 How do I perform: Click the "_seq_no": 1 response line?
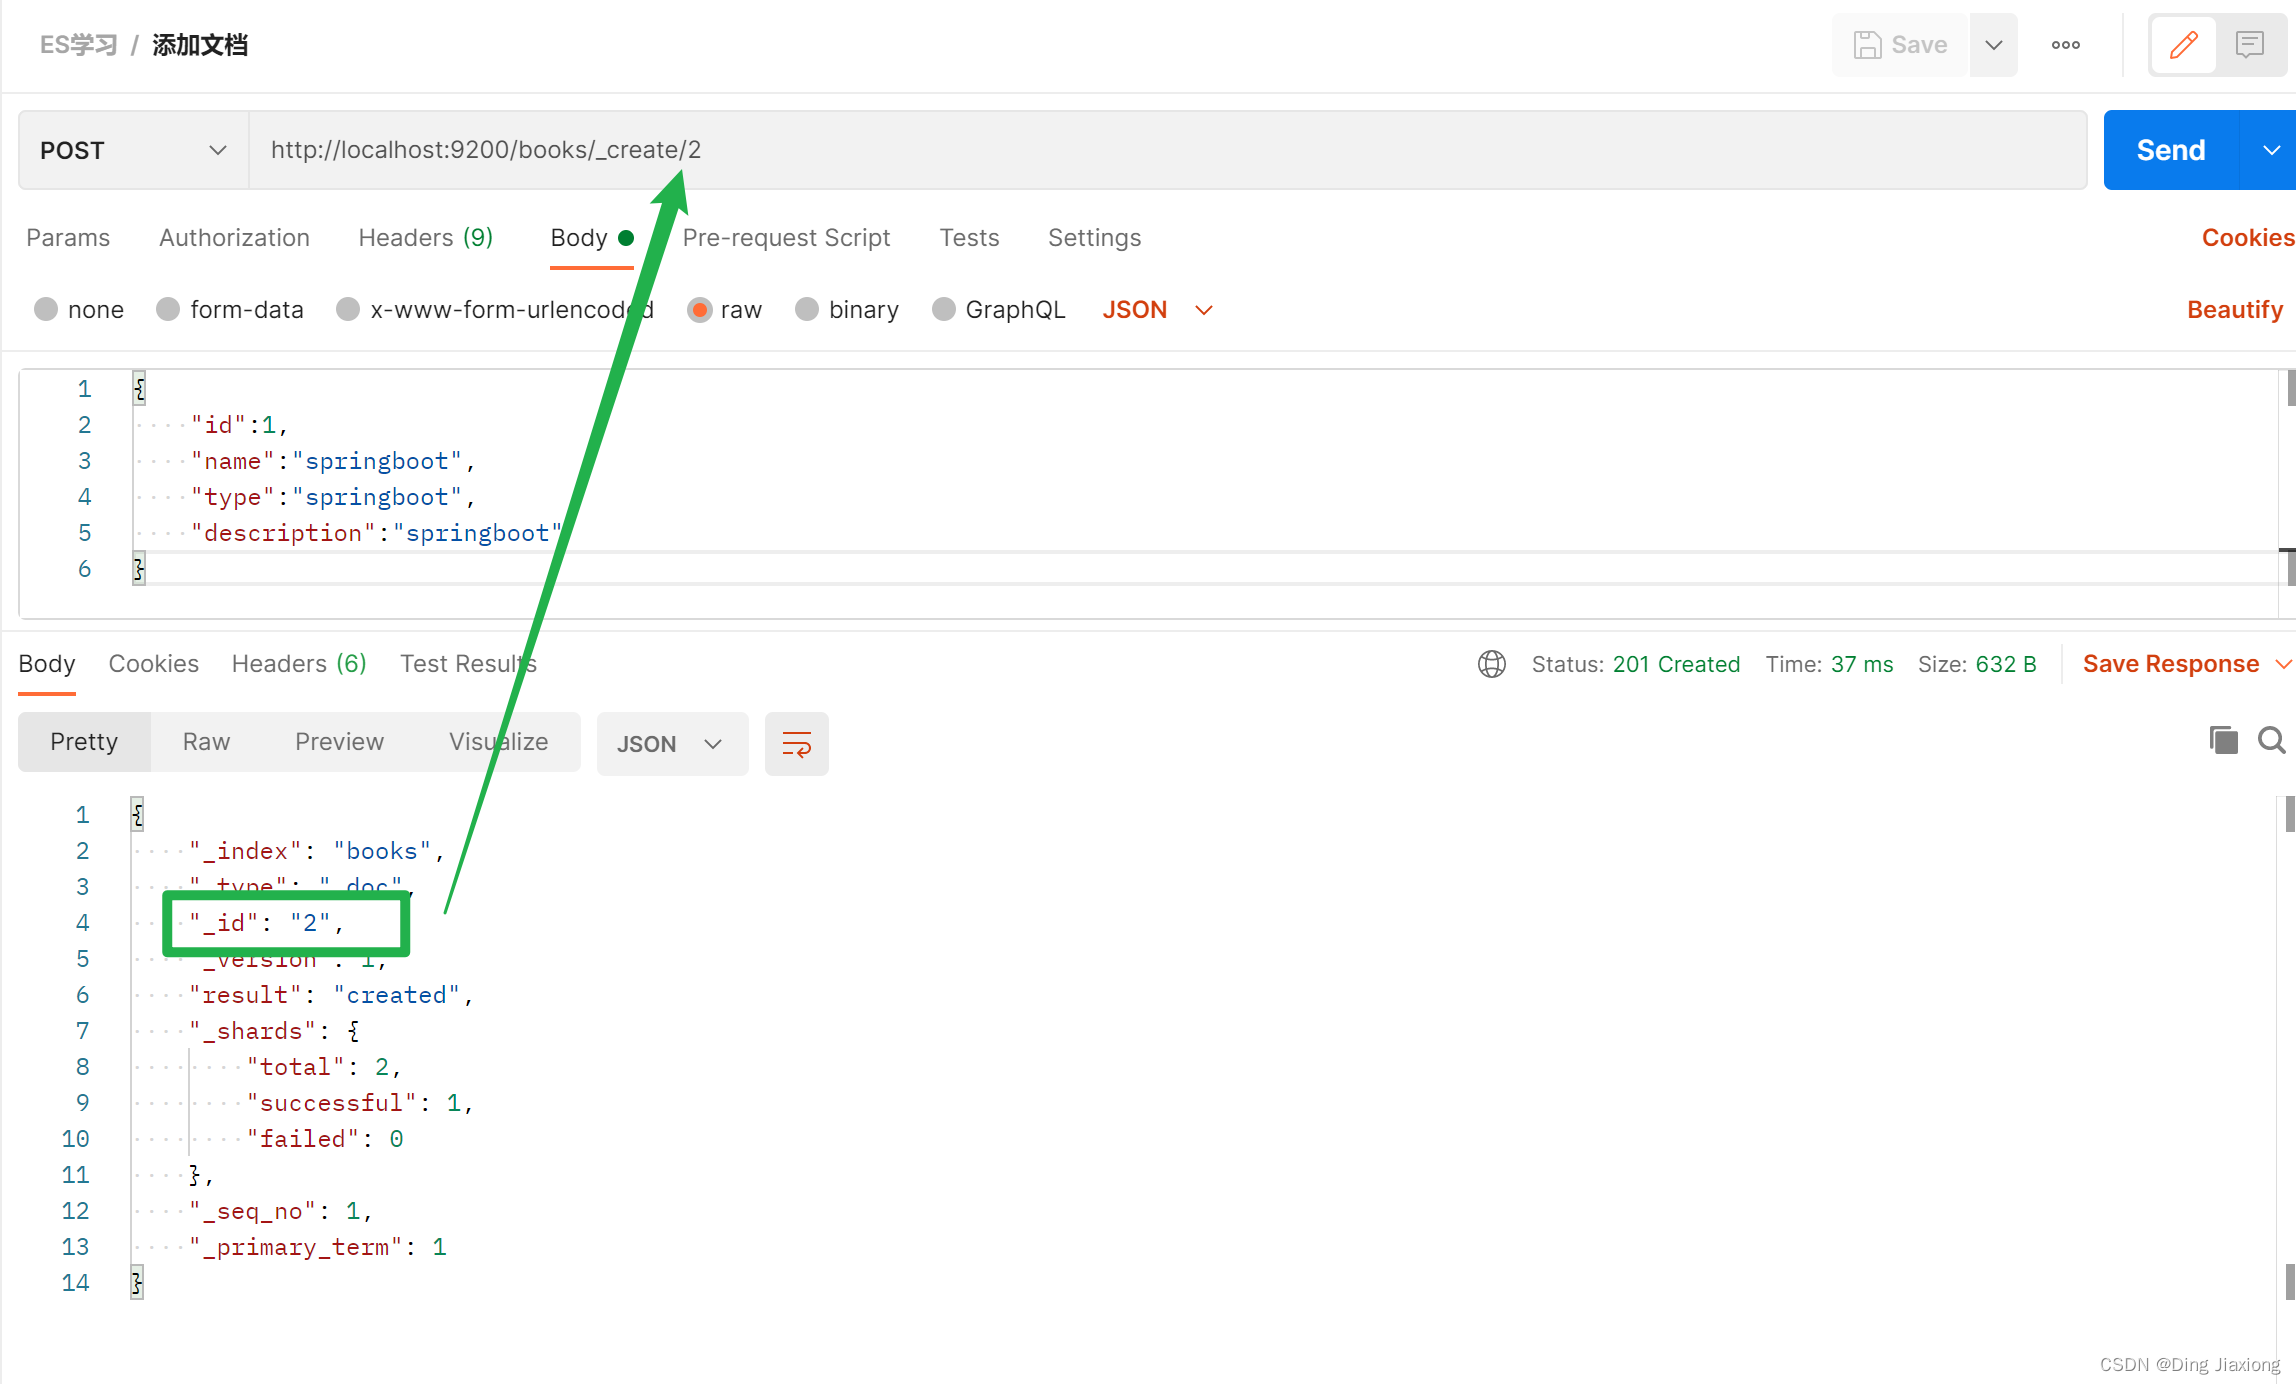pos(281,1211)
